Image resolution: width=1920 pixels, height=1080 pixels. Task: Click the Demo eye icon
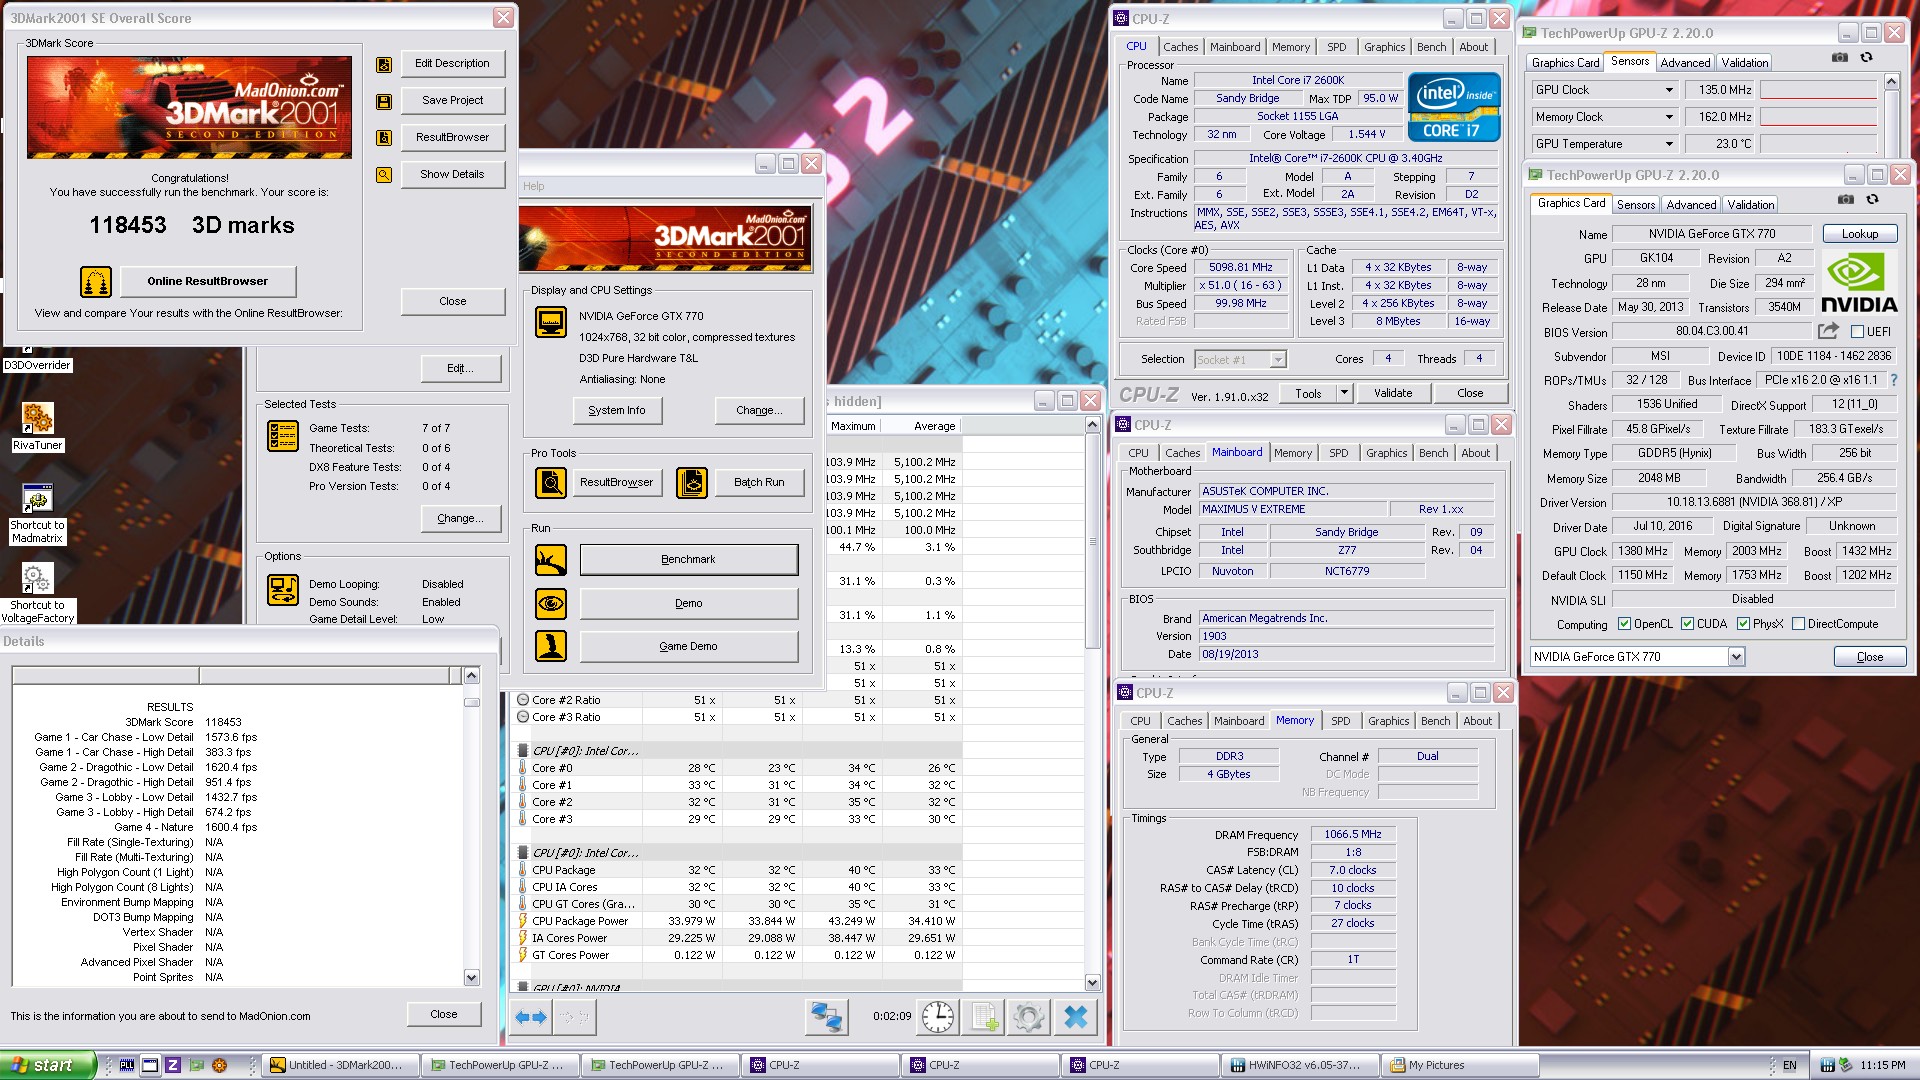click(x=551, y=604)
